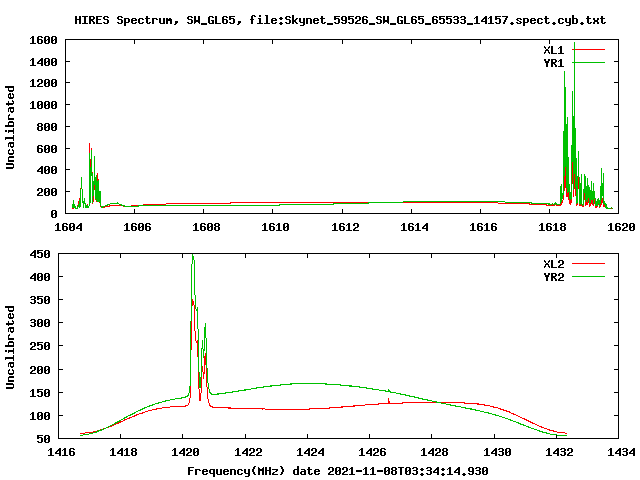Screen dimensions: 640x480
Task: Click the top plot Uncalibrated axis label
Action: [10, 127]
